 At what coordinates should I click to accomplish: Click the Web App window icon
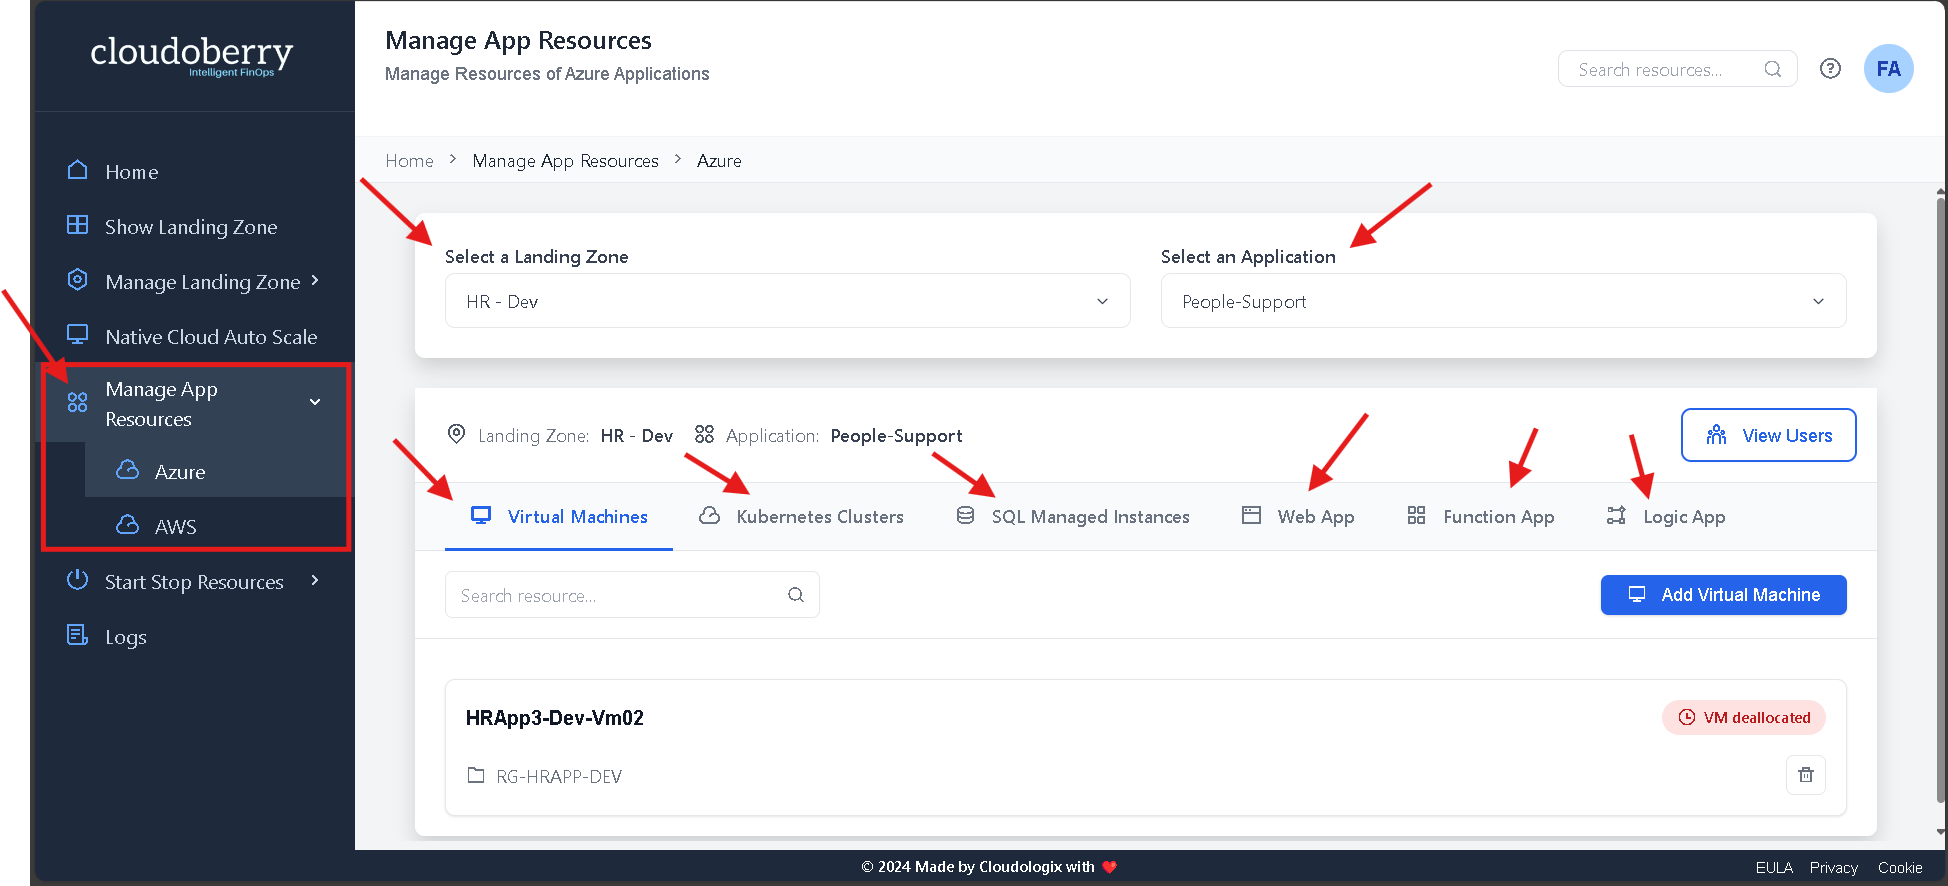pyautogui.click(x=1251, y=515)
